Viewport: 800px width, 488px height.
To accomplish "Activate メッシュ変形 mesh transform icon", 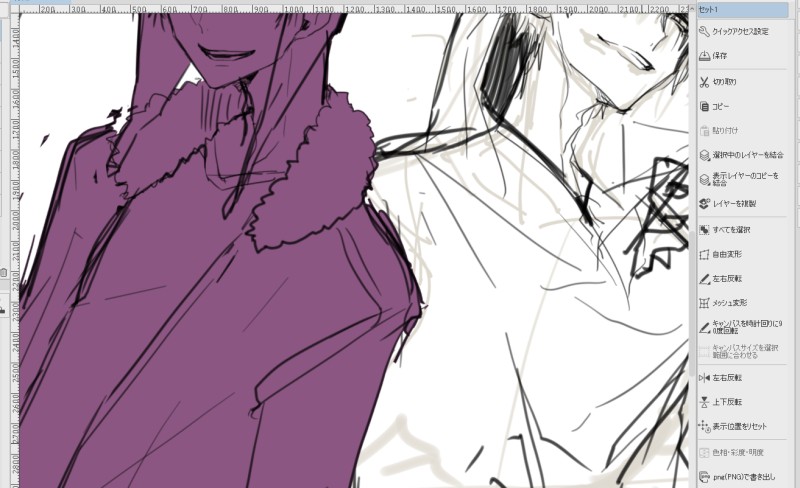I will (704, 303).
